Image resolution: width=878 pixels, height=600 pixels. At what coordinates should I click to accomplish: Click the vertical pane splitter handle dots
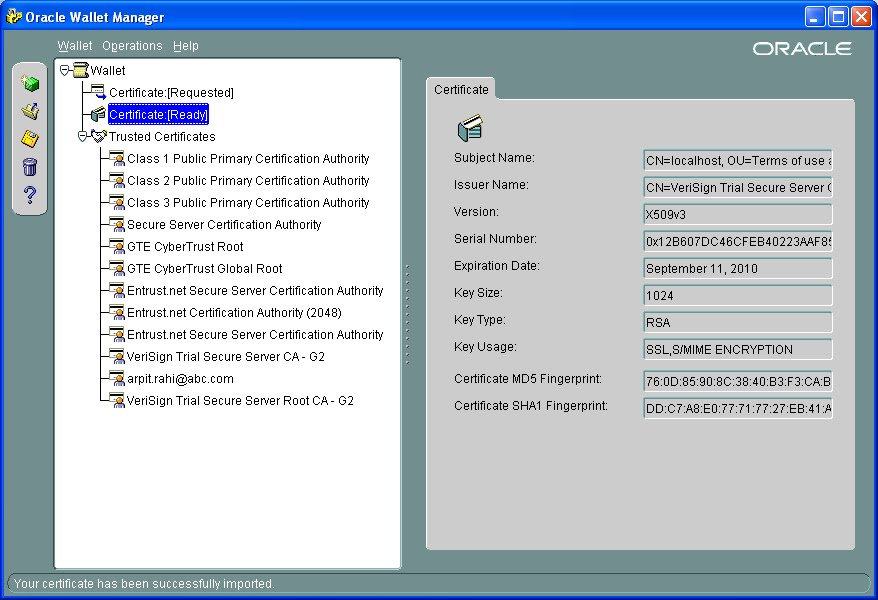point(407,314)
